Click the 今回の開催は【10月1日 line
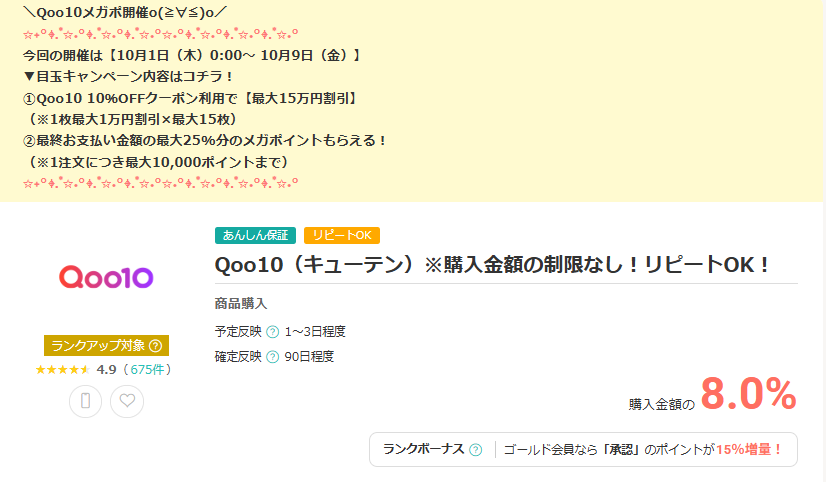This screenshot has height=482, width=826. click(x=192, y=55)
